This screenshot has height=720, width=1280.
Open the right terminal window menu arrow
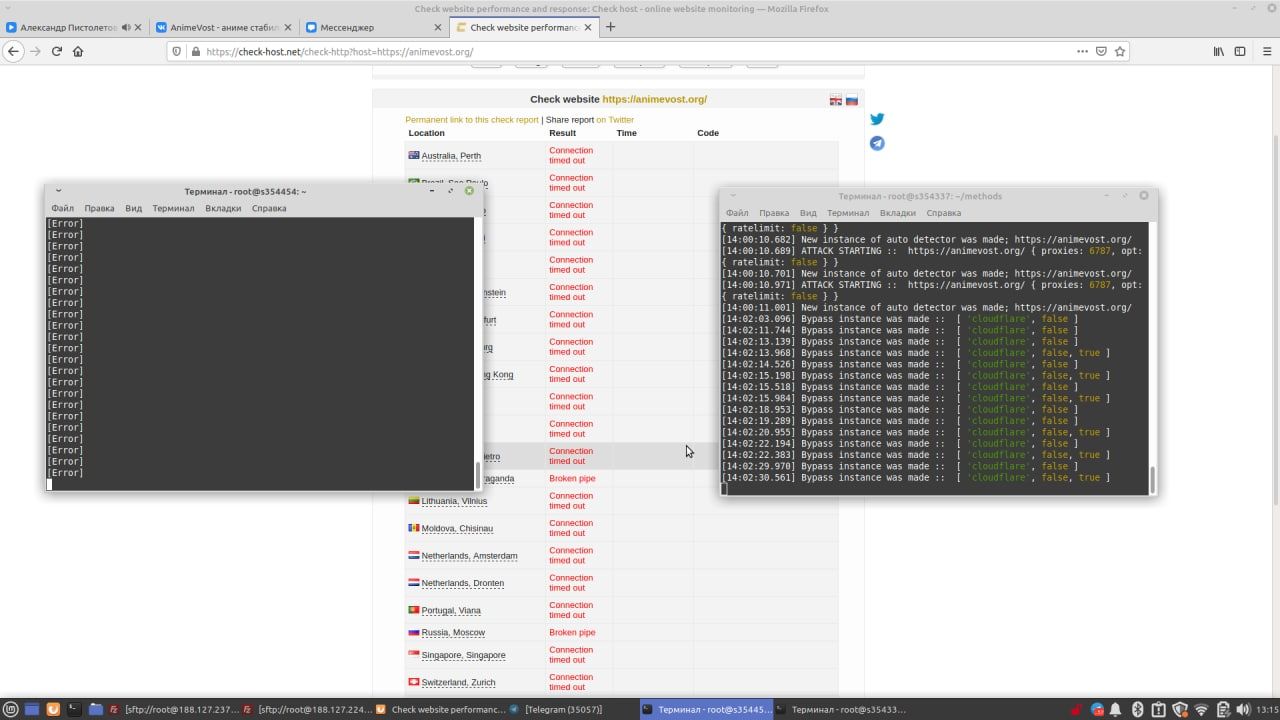733,196
